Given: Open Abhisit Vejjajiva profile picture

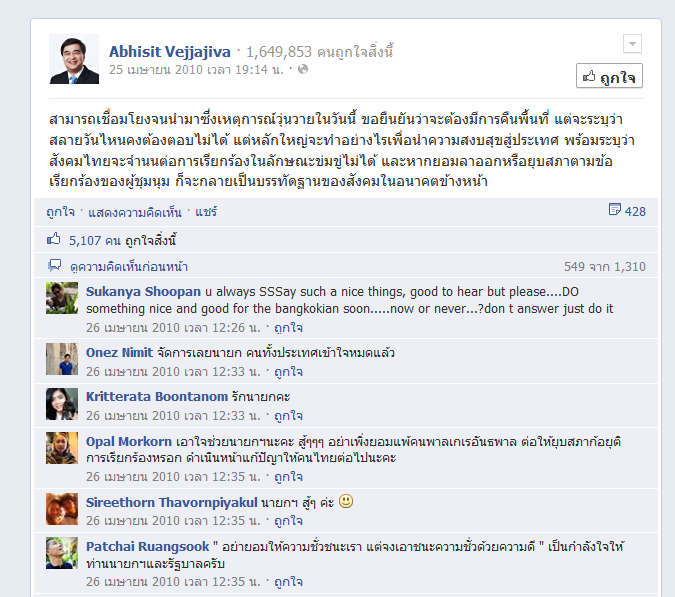Looking at the screenshot, I should [74, 59].
